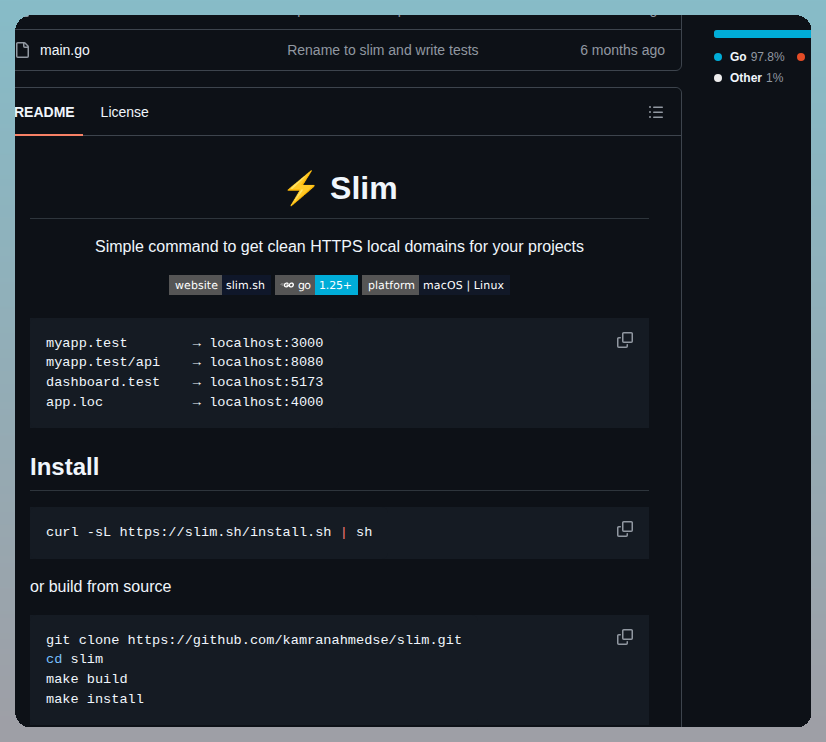Click the blue Go language bar

(x=762, y=34)
